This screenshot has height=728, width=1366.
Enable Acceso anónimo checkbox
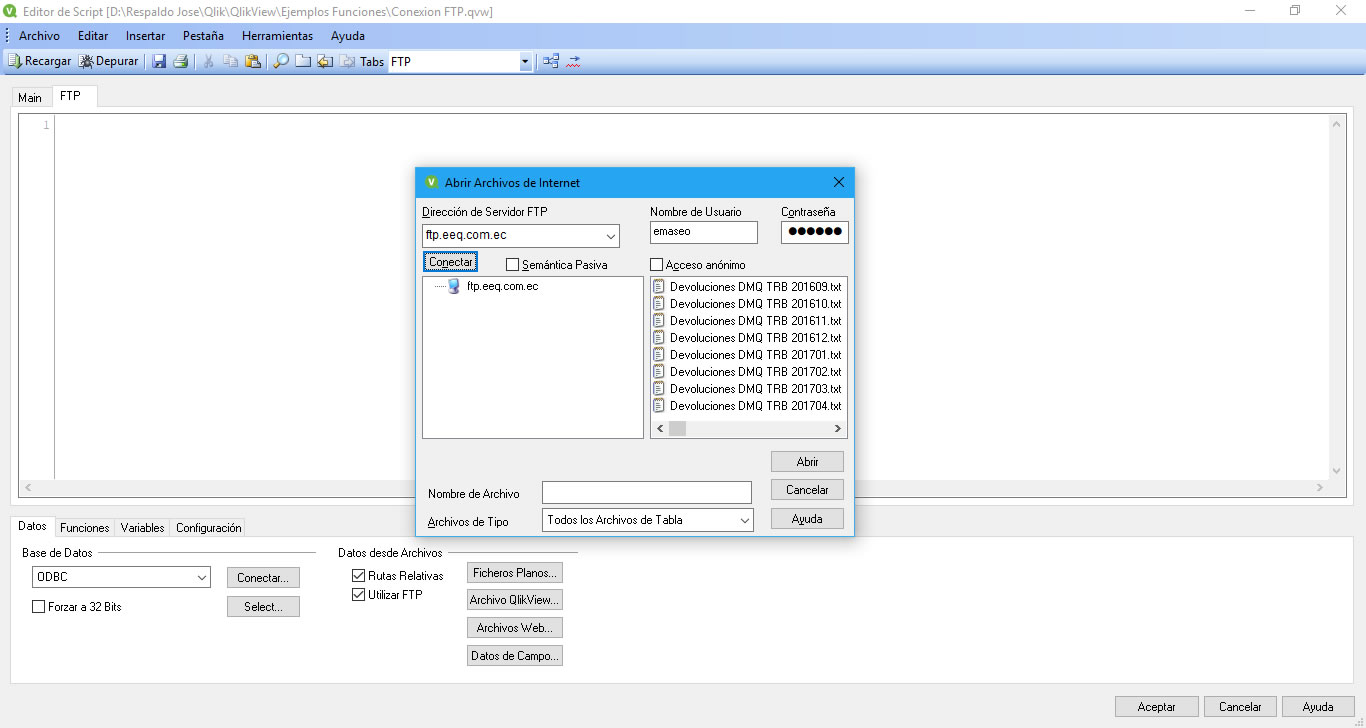657,265
